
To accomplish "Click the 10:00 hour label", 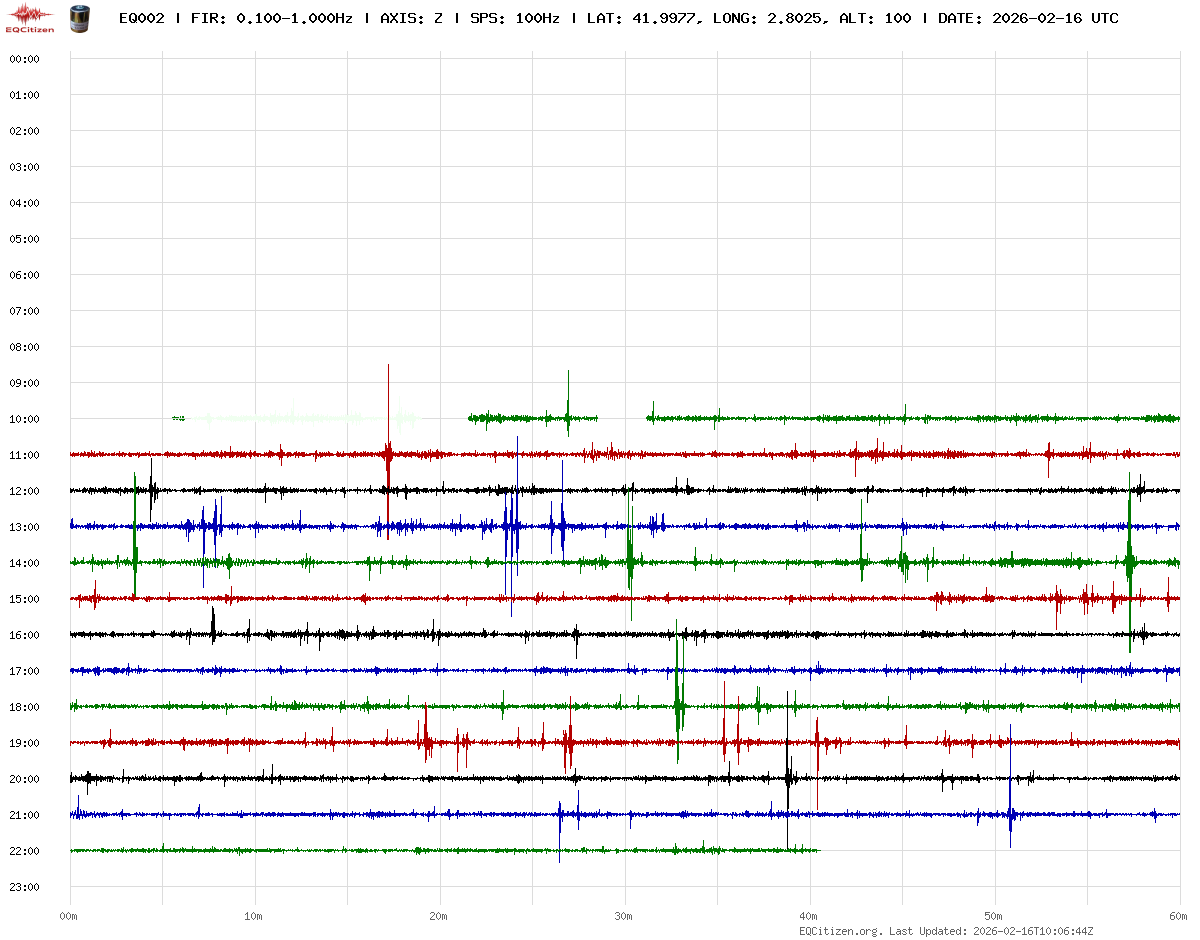I will click(24, 419).
